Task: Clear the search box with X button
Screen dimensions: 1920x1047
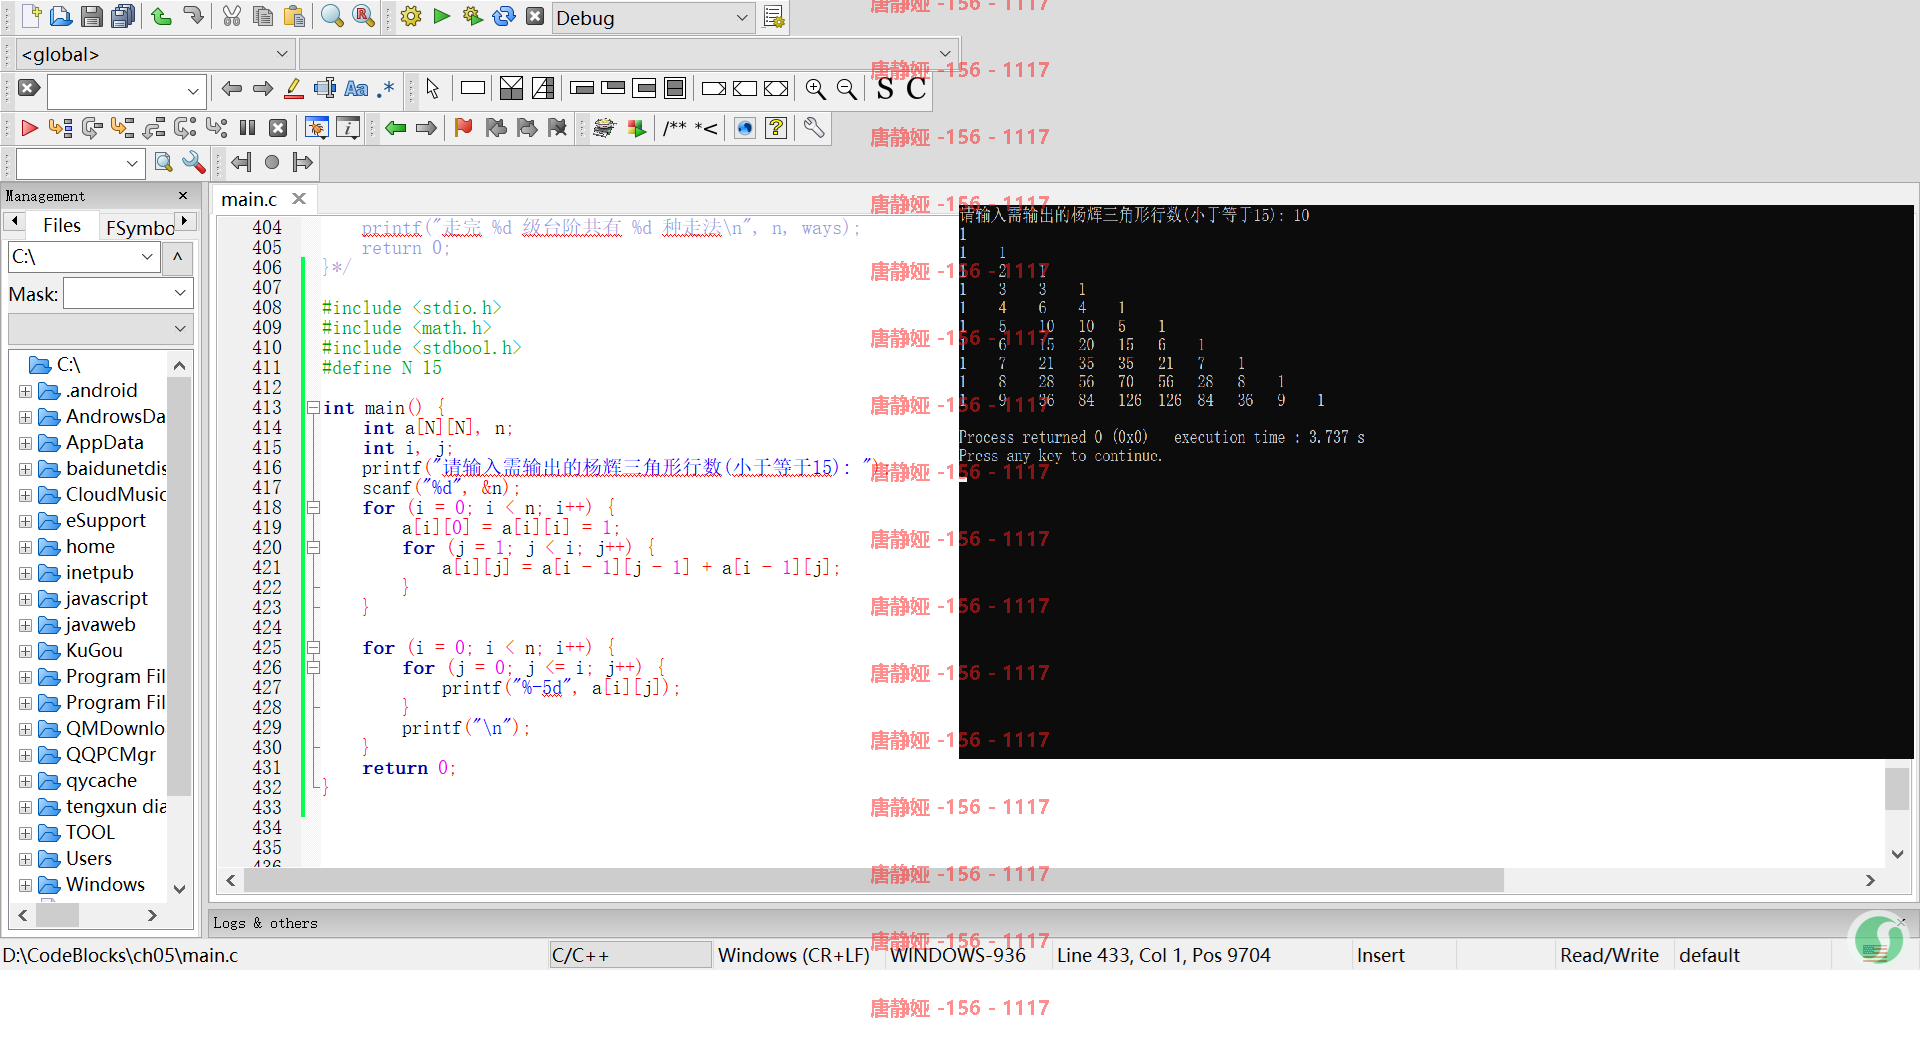Action: 29,88
